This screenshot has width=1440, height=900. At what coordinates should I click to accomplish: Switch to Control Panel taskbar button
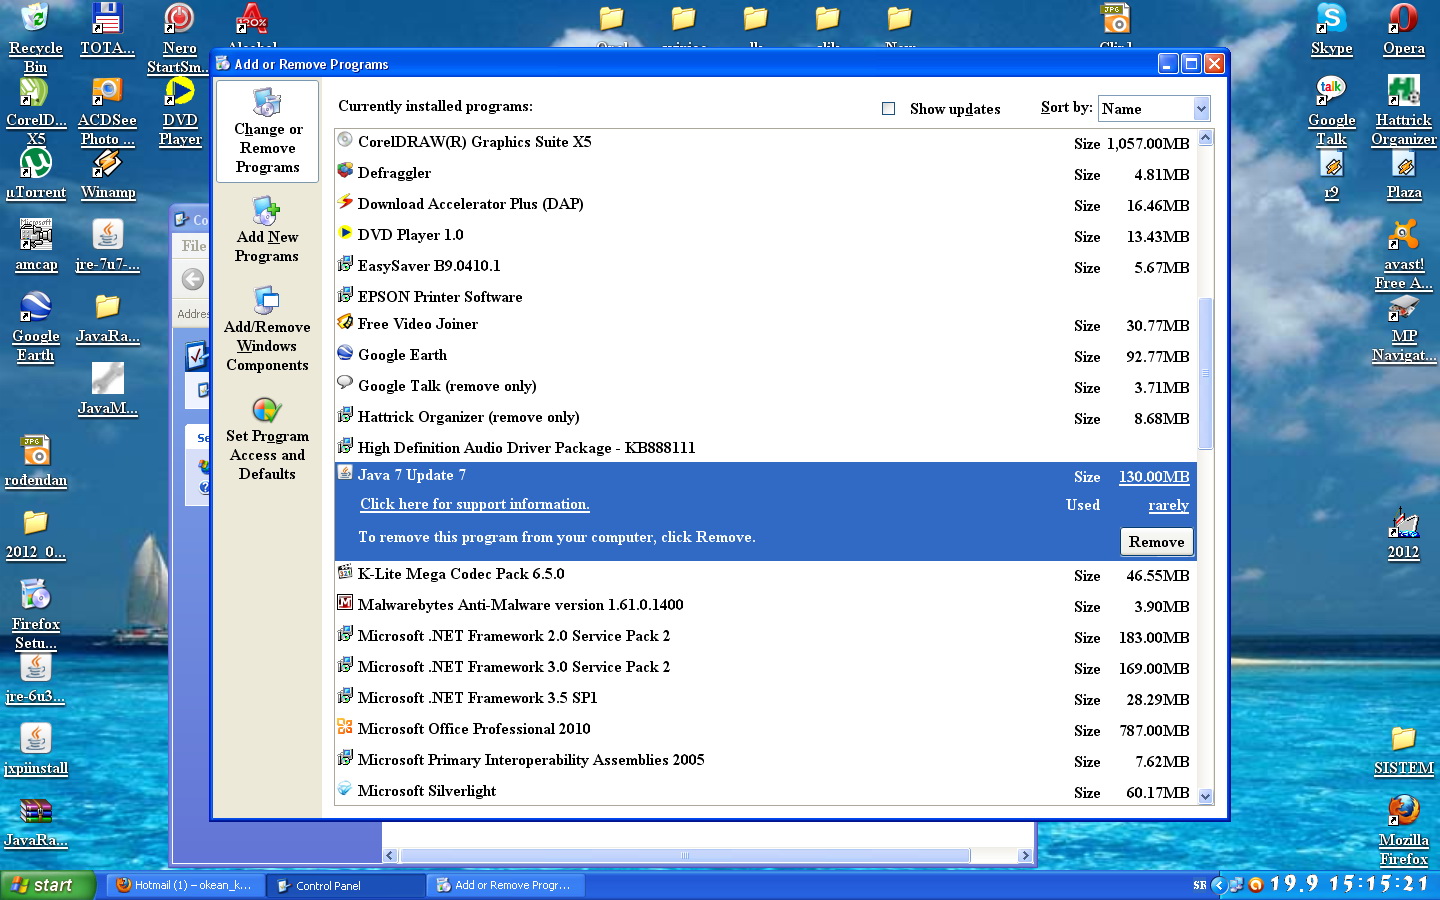click(345, 885)
